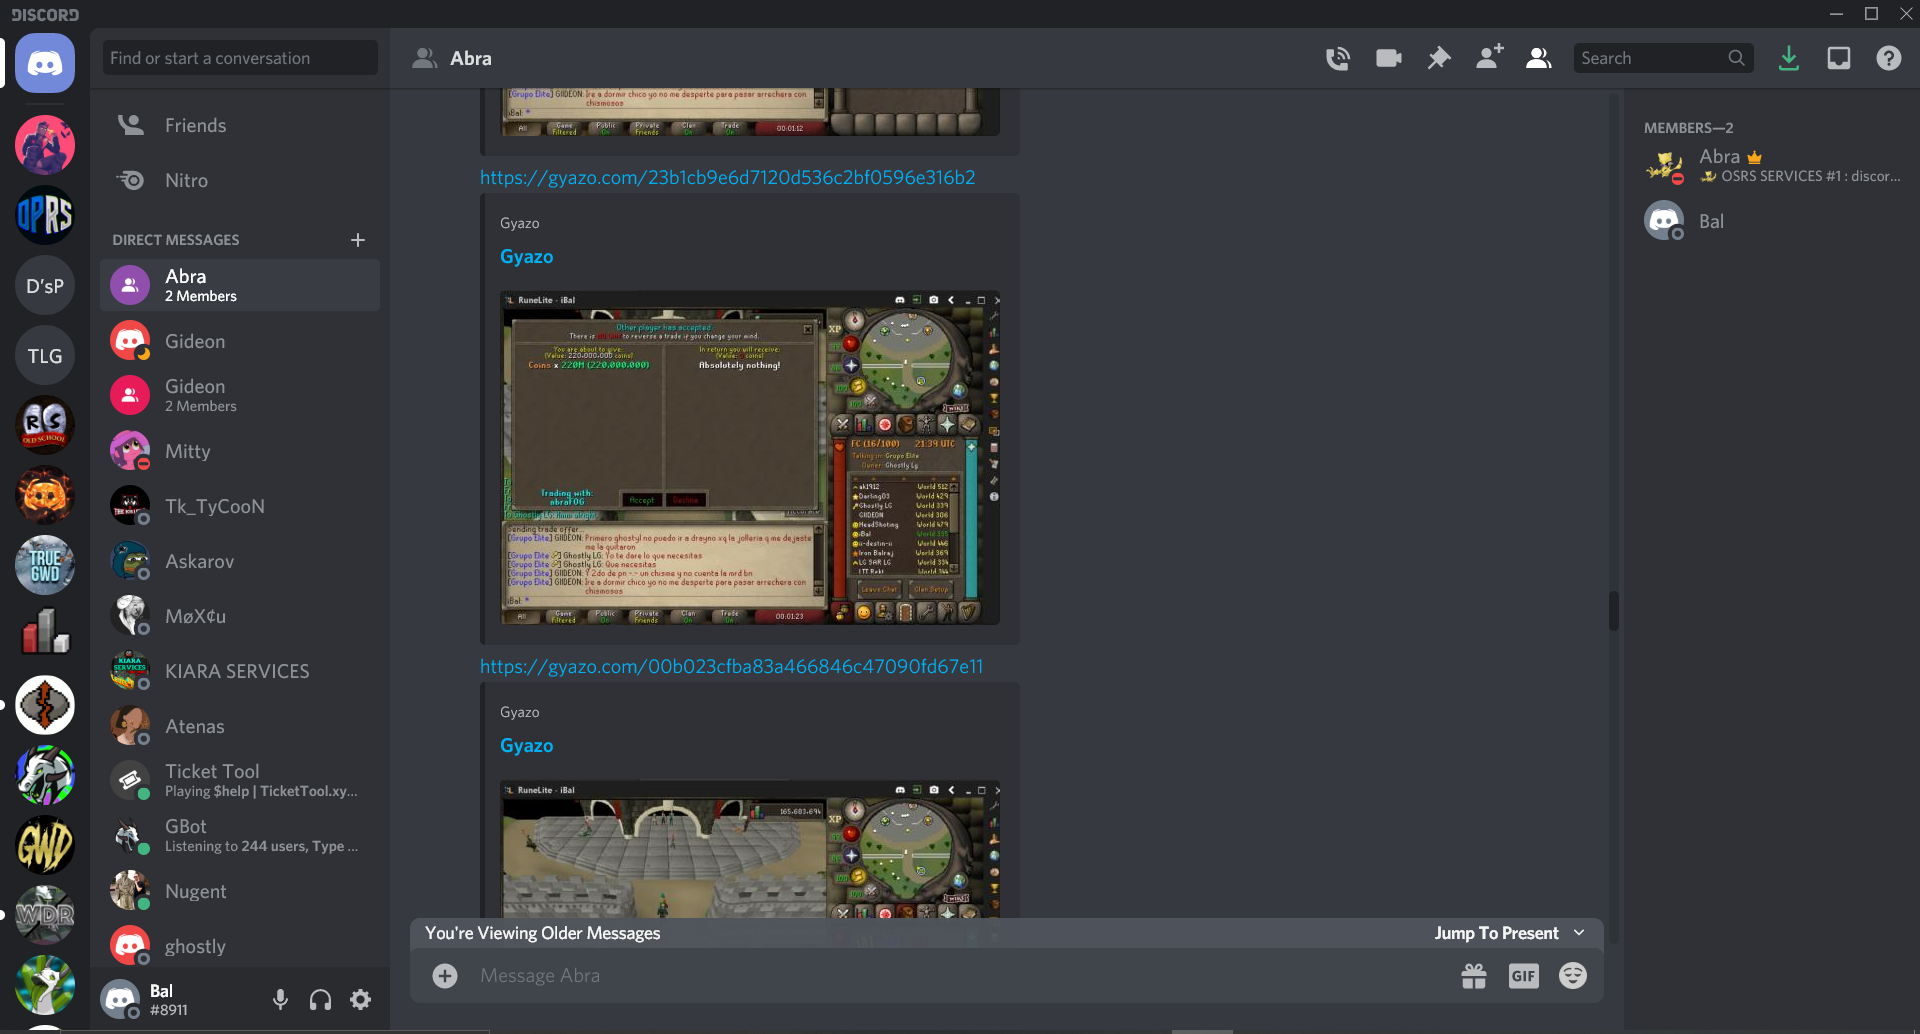The width and height of the screenshot is (1920, 1034).
Task: Open the emoji picker
Action: 1573,975
